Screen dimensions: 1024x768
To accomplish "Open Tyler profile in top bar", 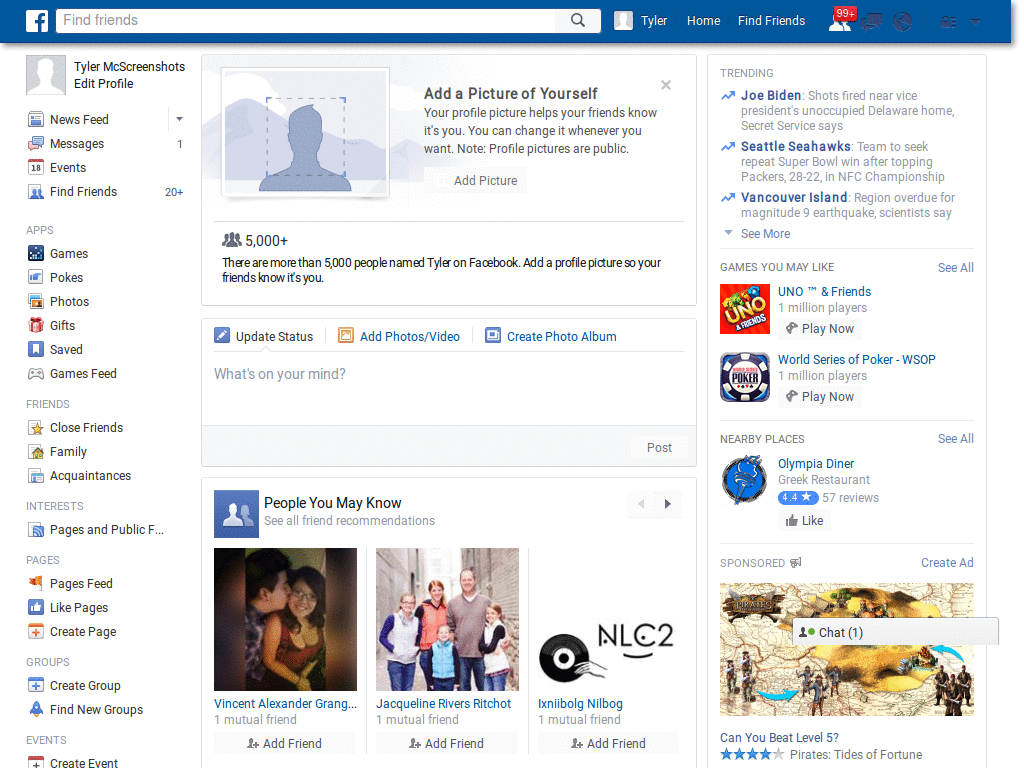I will click(641, 21).
